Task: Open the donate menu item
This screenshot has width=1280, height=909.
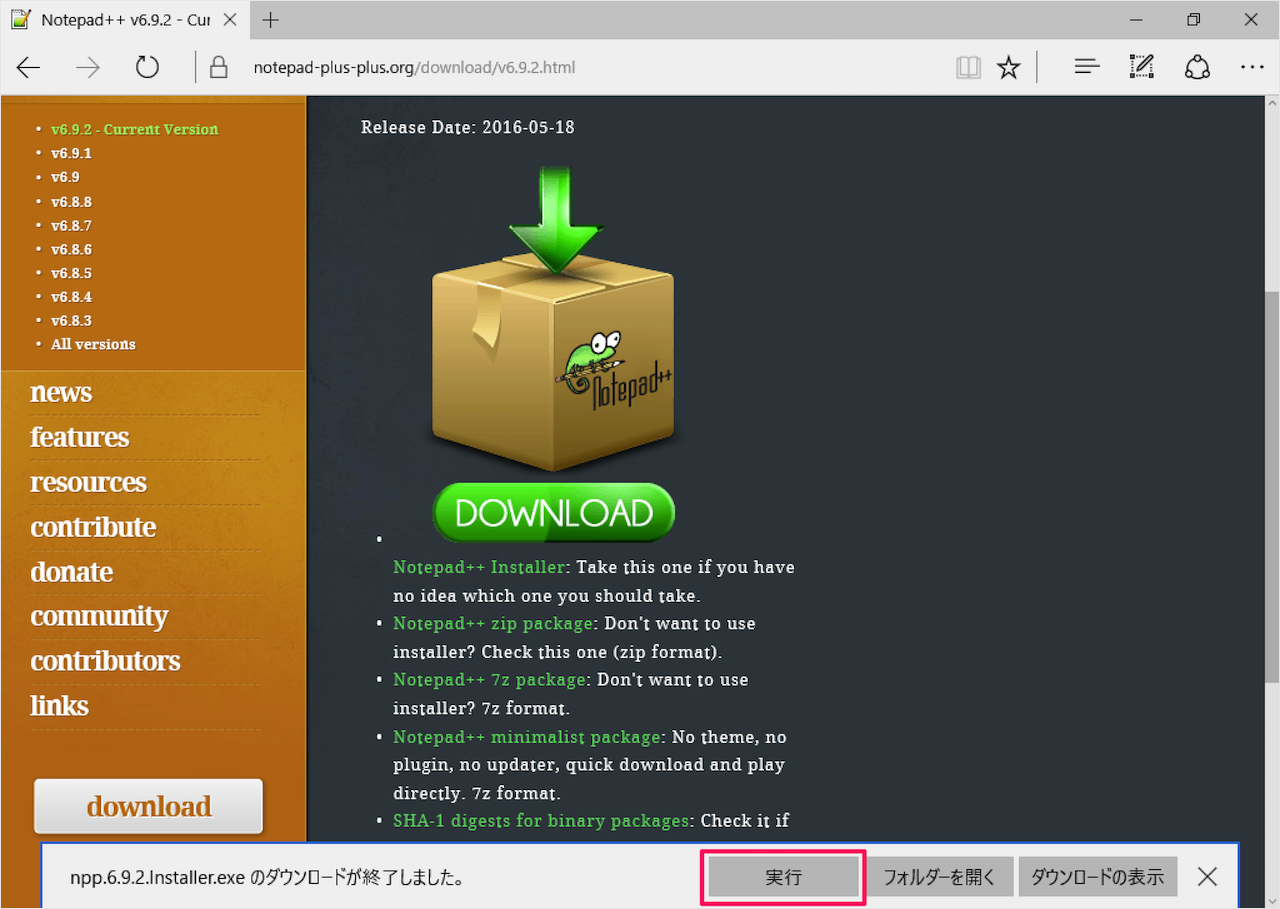Action: tap(71, 572)
